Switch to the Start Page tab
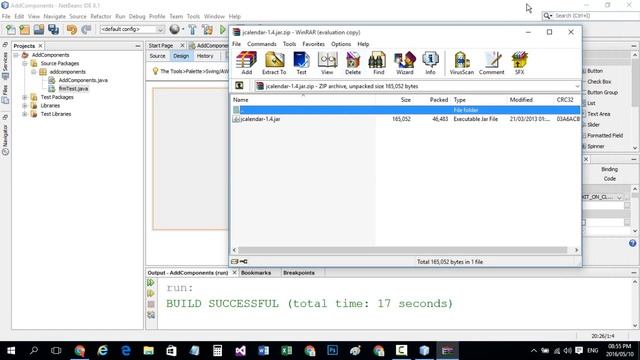The width and height of the screenshot is (640, 360). (x=161, y=45)
